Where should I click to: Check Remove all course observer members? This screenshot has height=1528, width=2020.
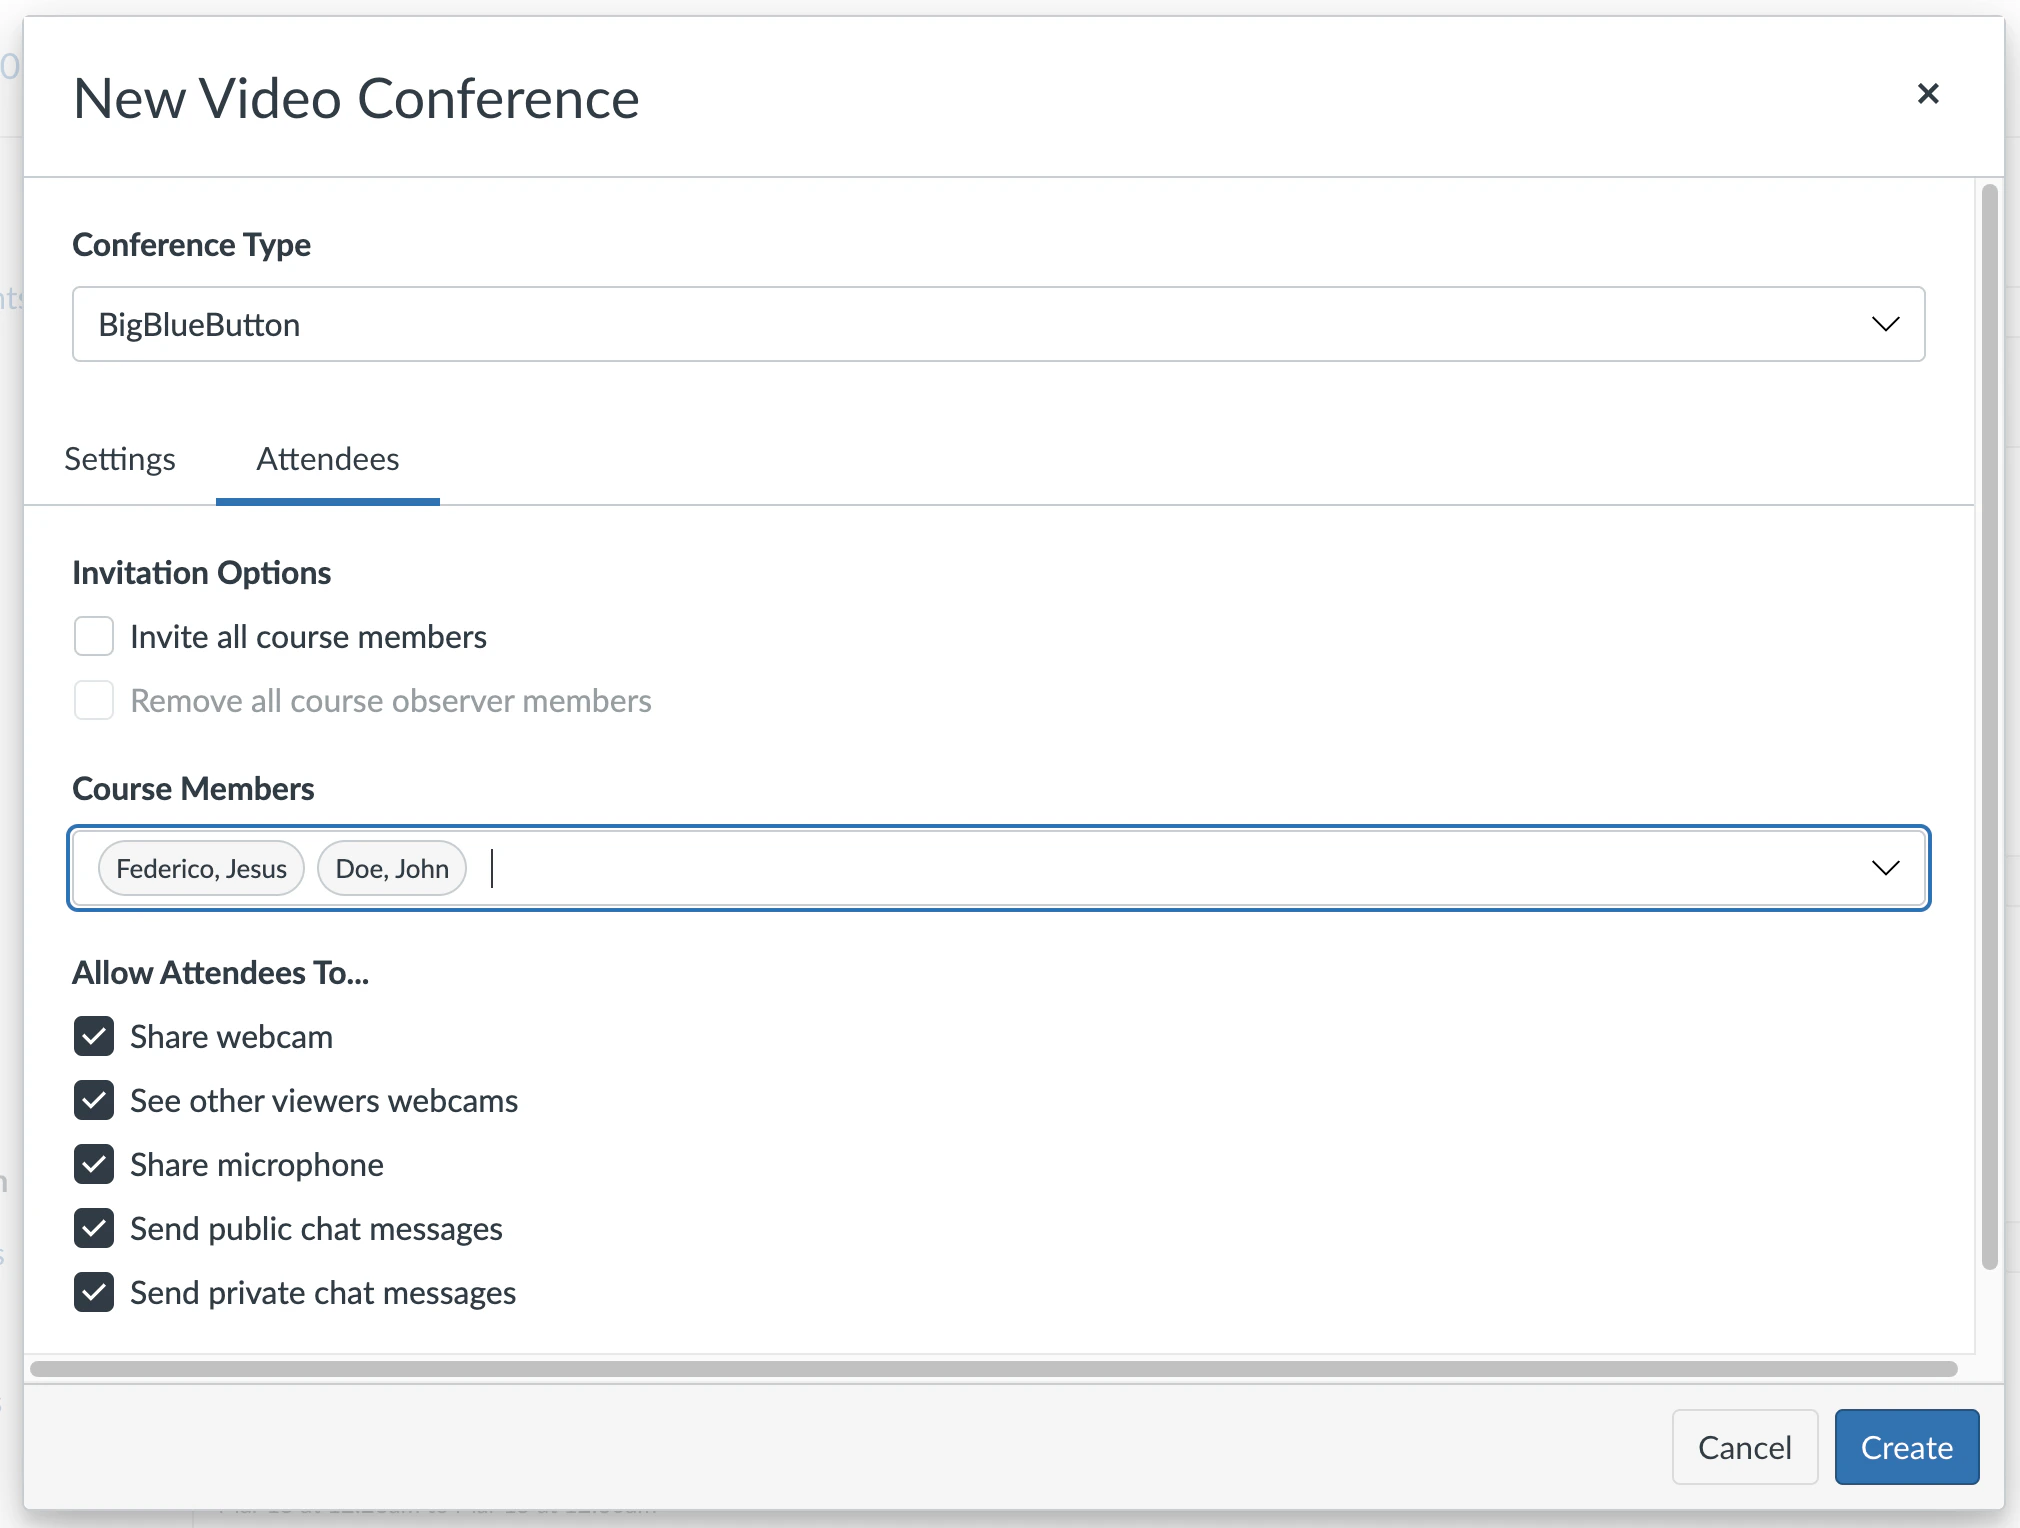pyautogui.click(x=93, y=700)
